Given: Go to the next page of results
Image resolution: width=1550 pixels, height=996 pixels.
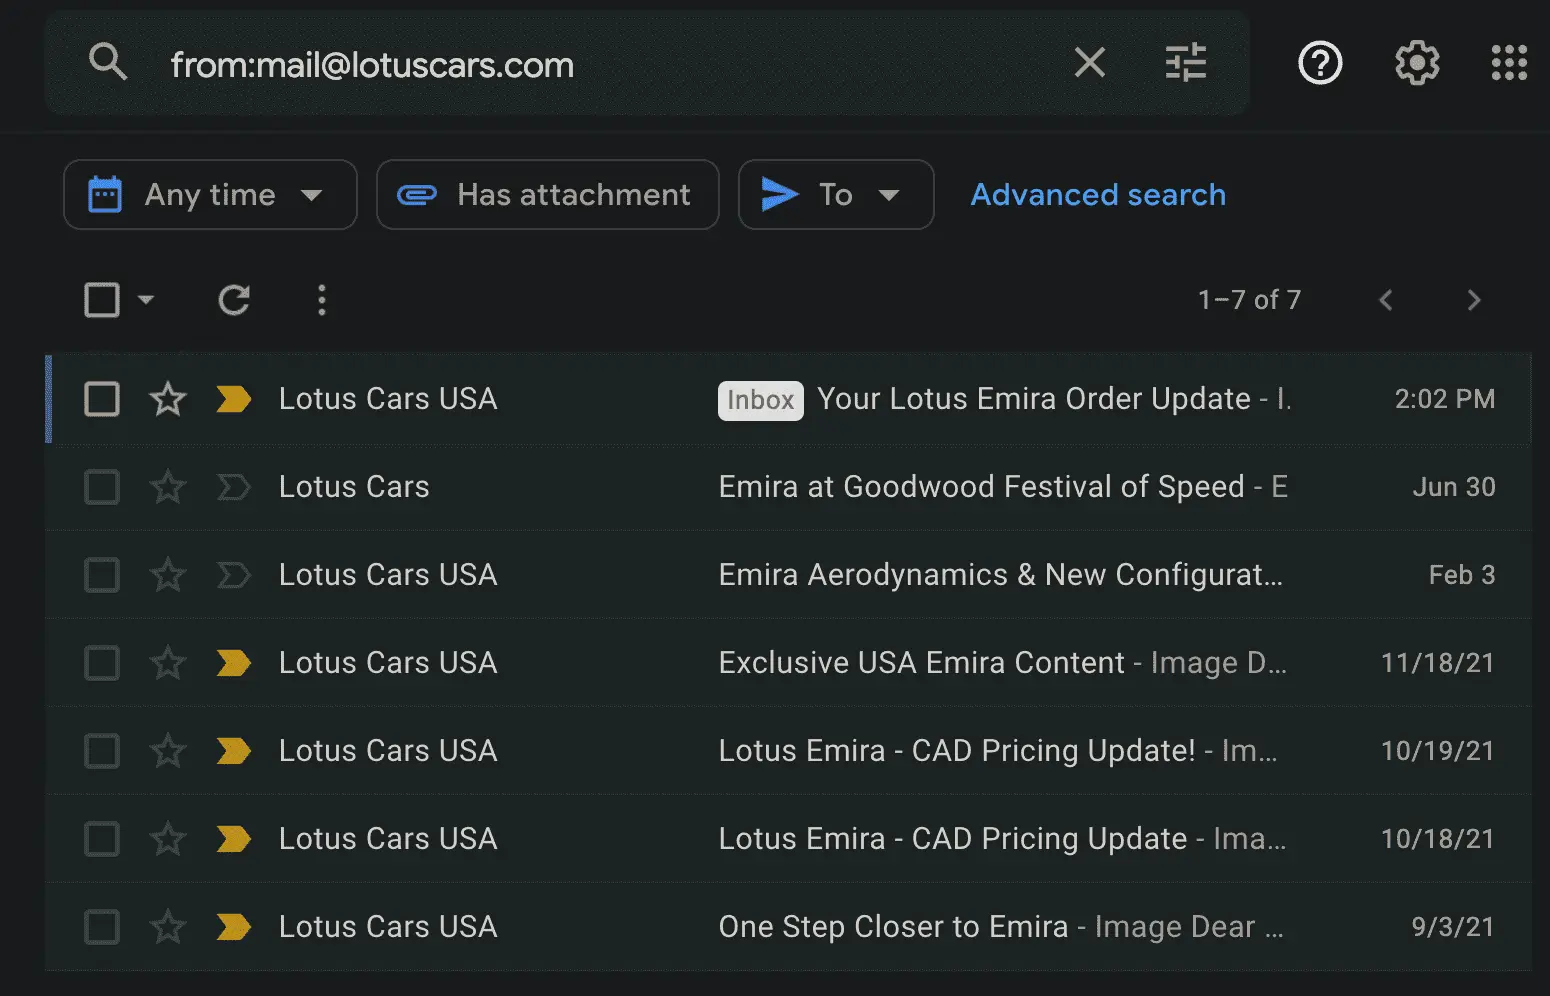Looking at the screenshot, I should (1472, 300).
